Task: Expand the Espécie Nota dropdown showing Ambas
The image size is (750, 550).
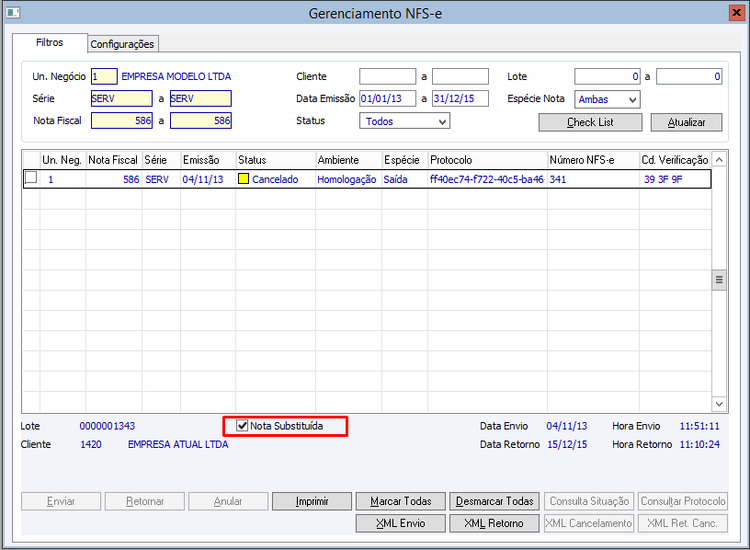Action: pos(607,99)
